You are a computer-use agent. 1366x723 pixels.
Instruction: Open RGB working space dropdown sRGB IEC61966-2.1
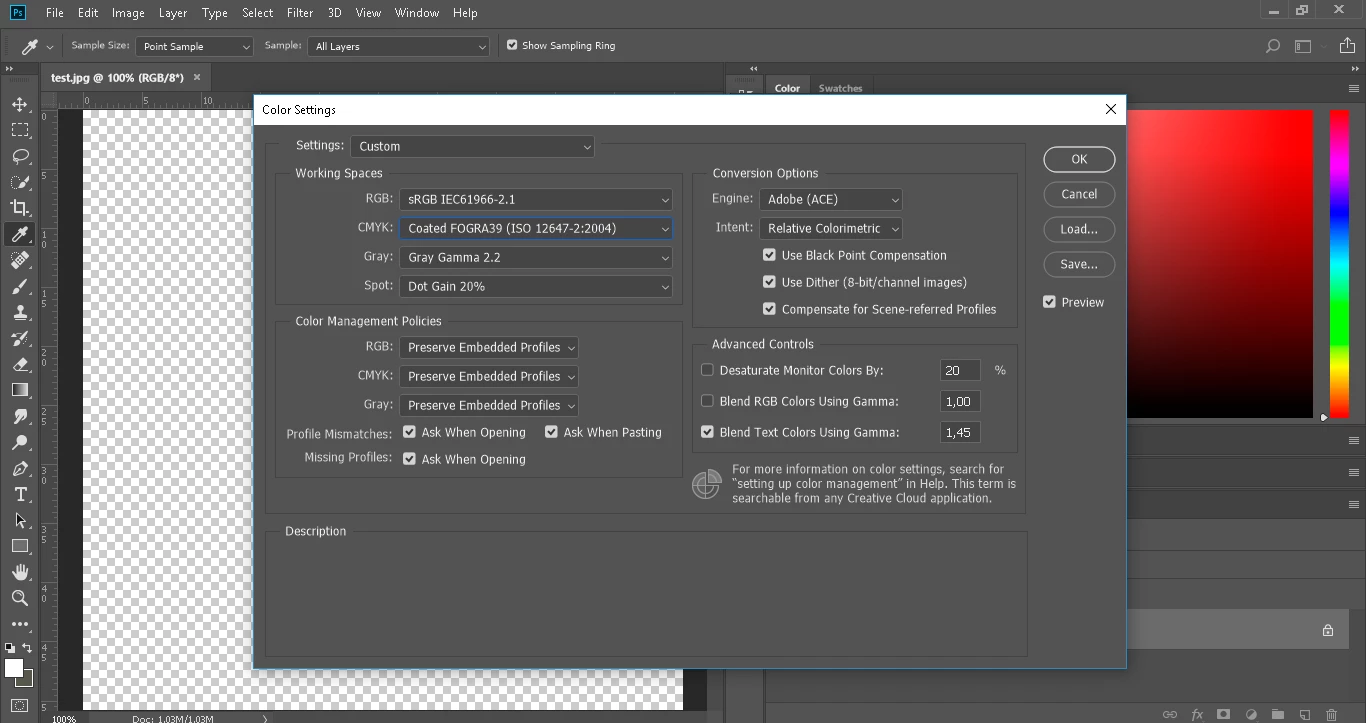tap(536, 199)
